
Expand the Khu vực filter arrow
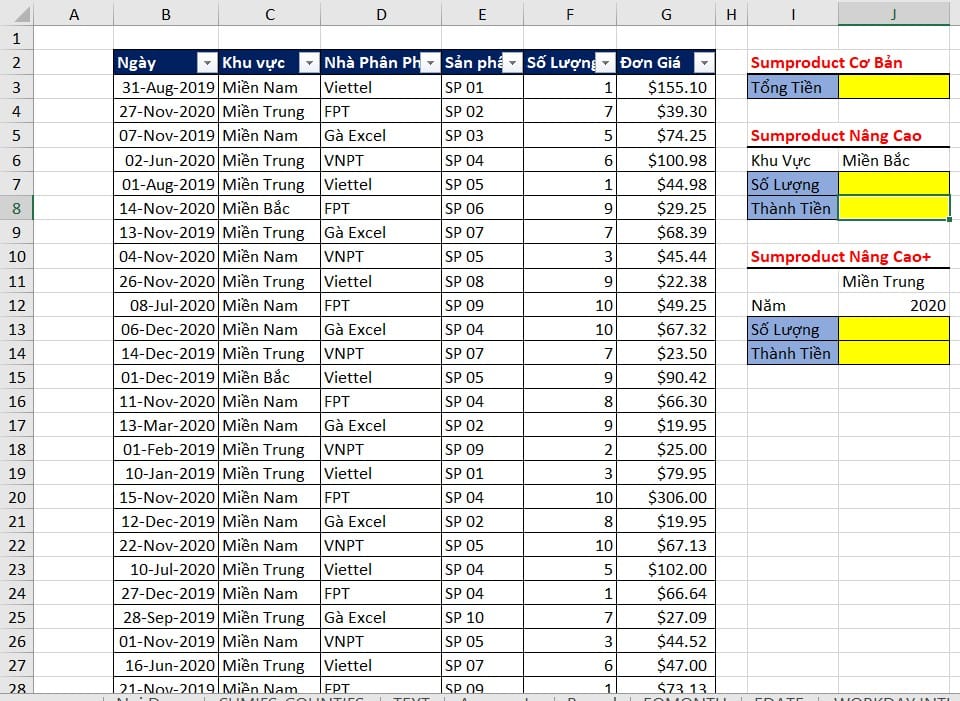tap(309, 63)
